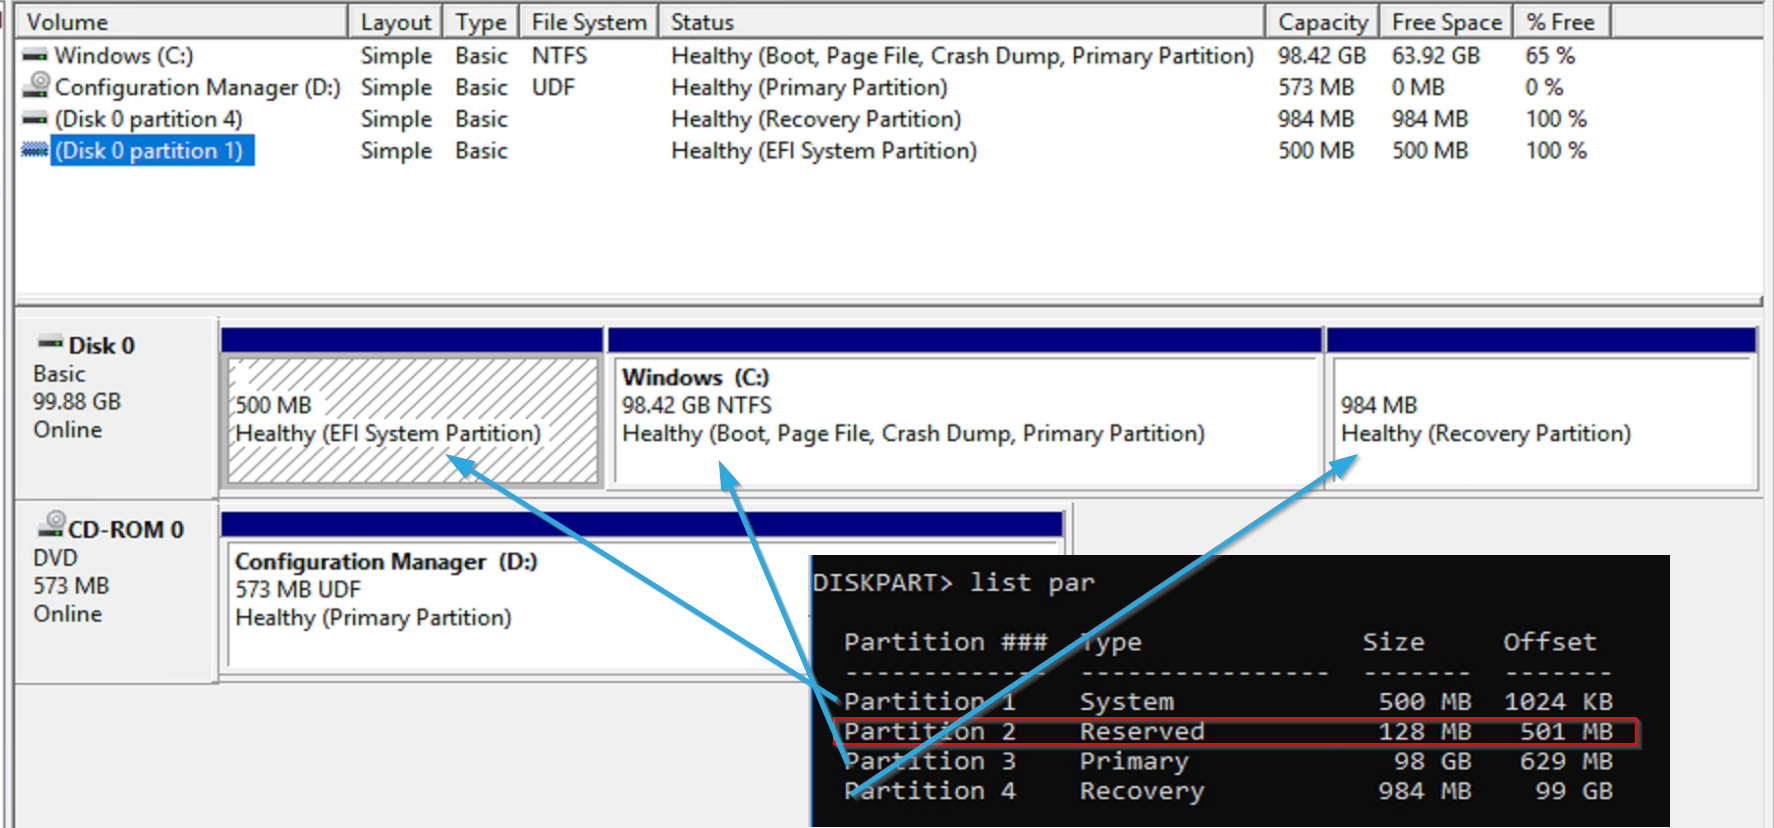1774x828 pixels.
Task: Sort by the File System column header
Action: [x=589, y=21]
